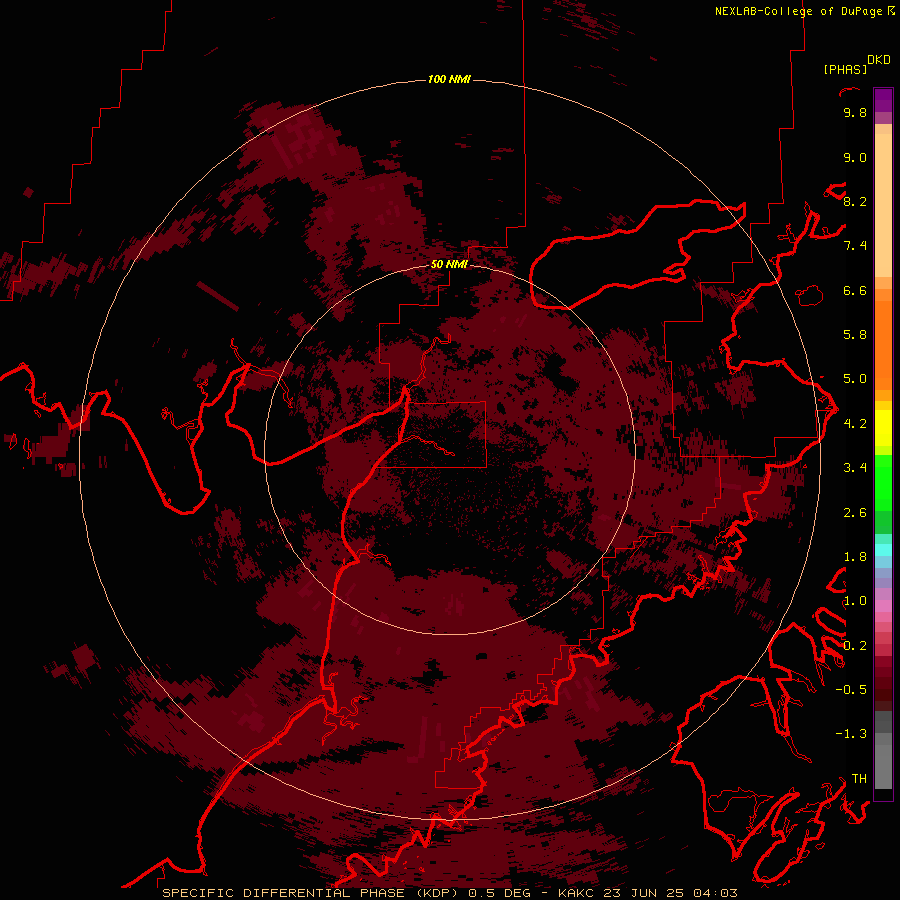
Task: Select the 8.2 value on the scale
Action: (855, 201)
